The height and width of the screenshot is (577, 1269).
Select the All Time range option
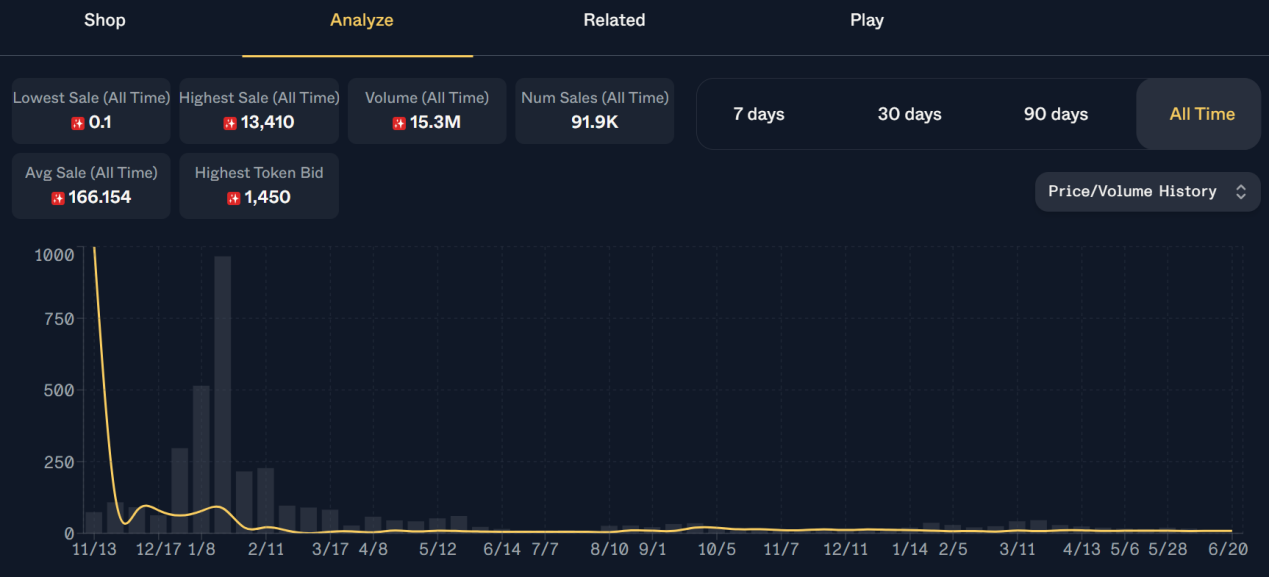click(x=1201, y=114)
